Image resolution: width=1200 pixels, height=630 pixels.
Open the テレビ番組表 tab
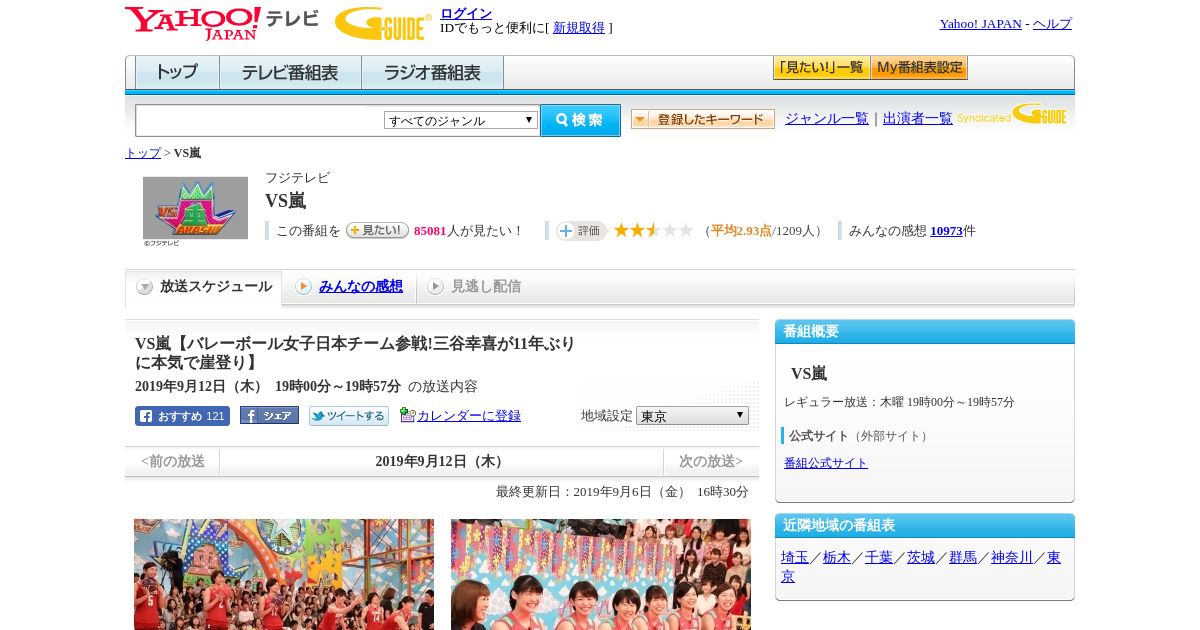[x=290, y=73]
